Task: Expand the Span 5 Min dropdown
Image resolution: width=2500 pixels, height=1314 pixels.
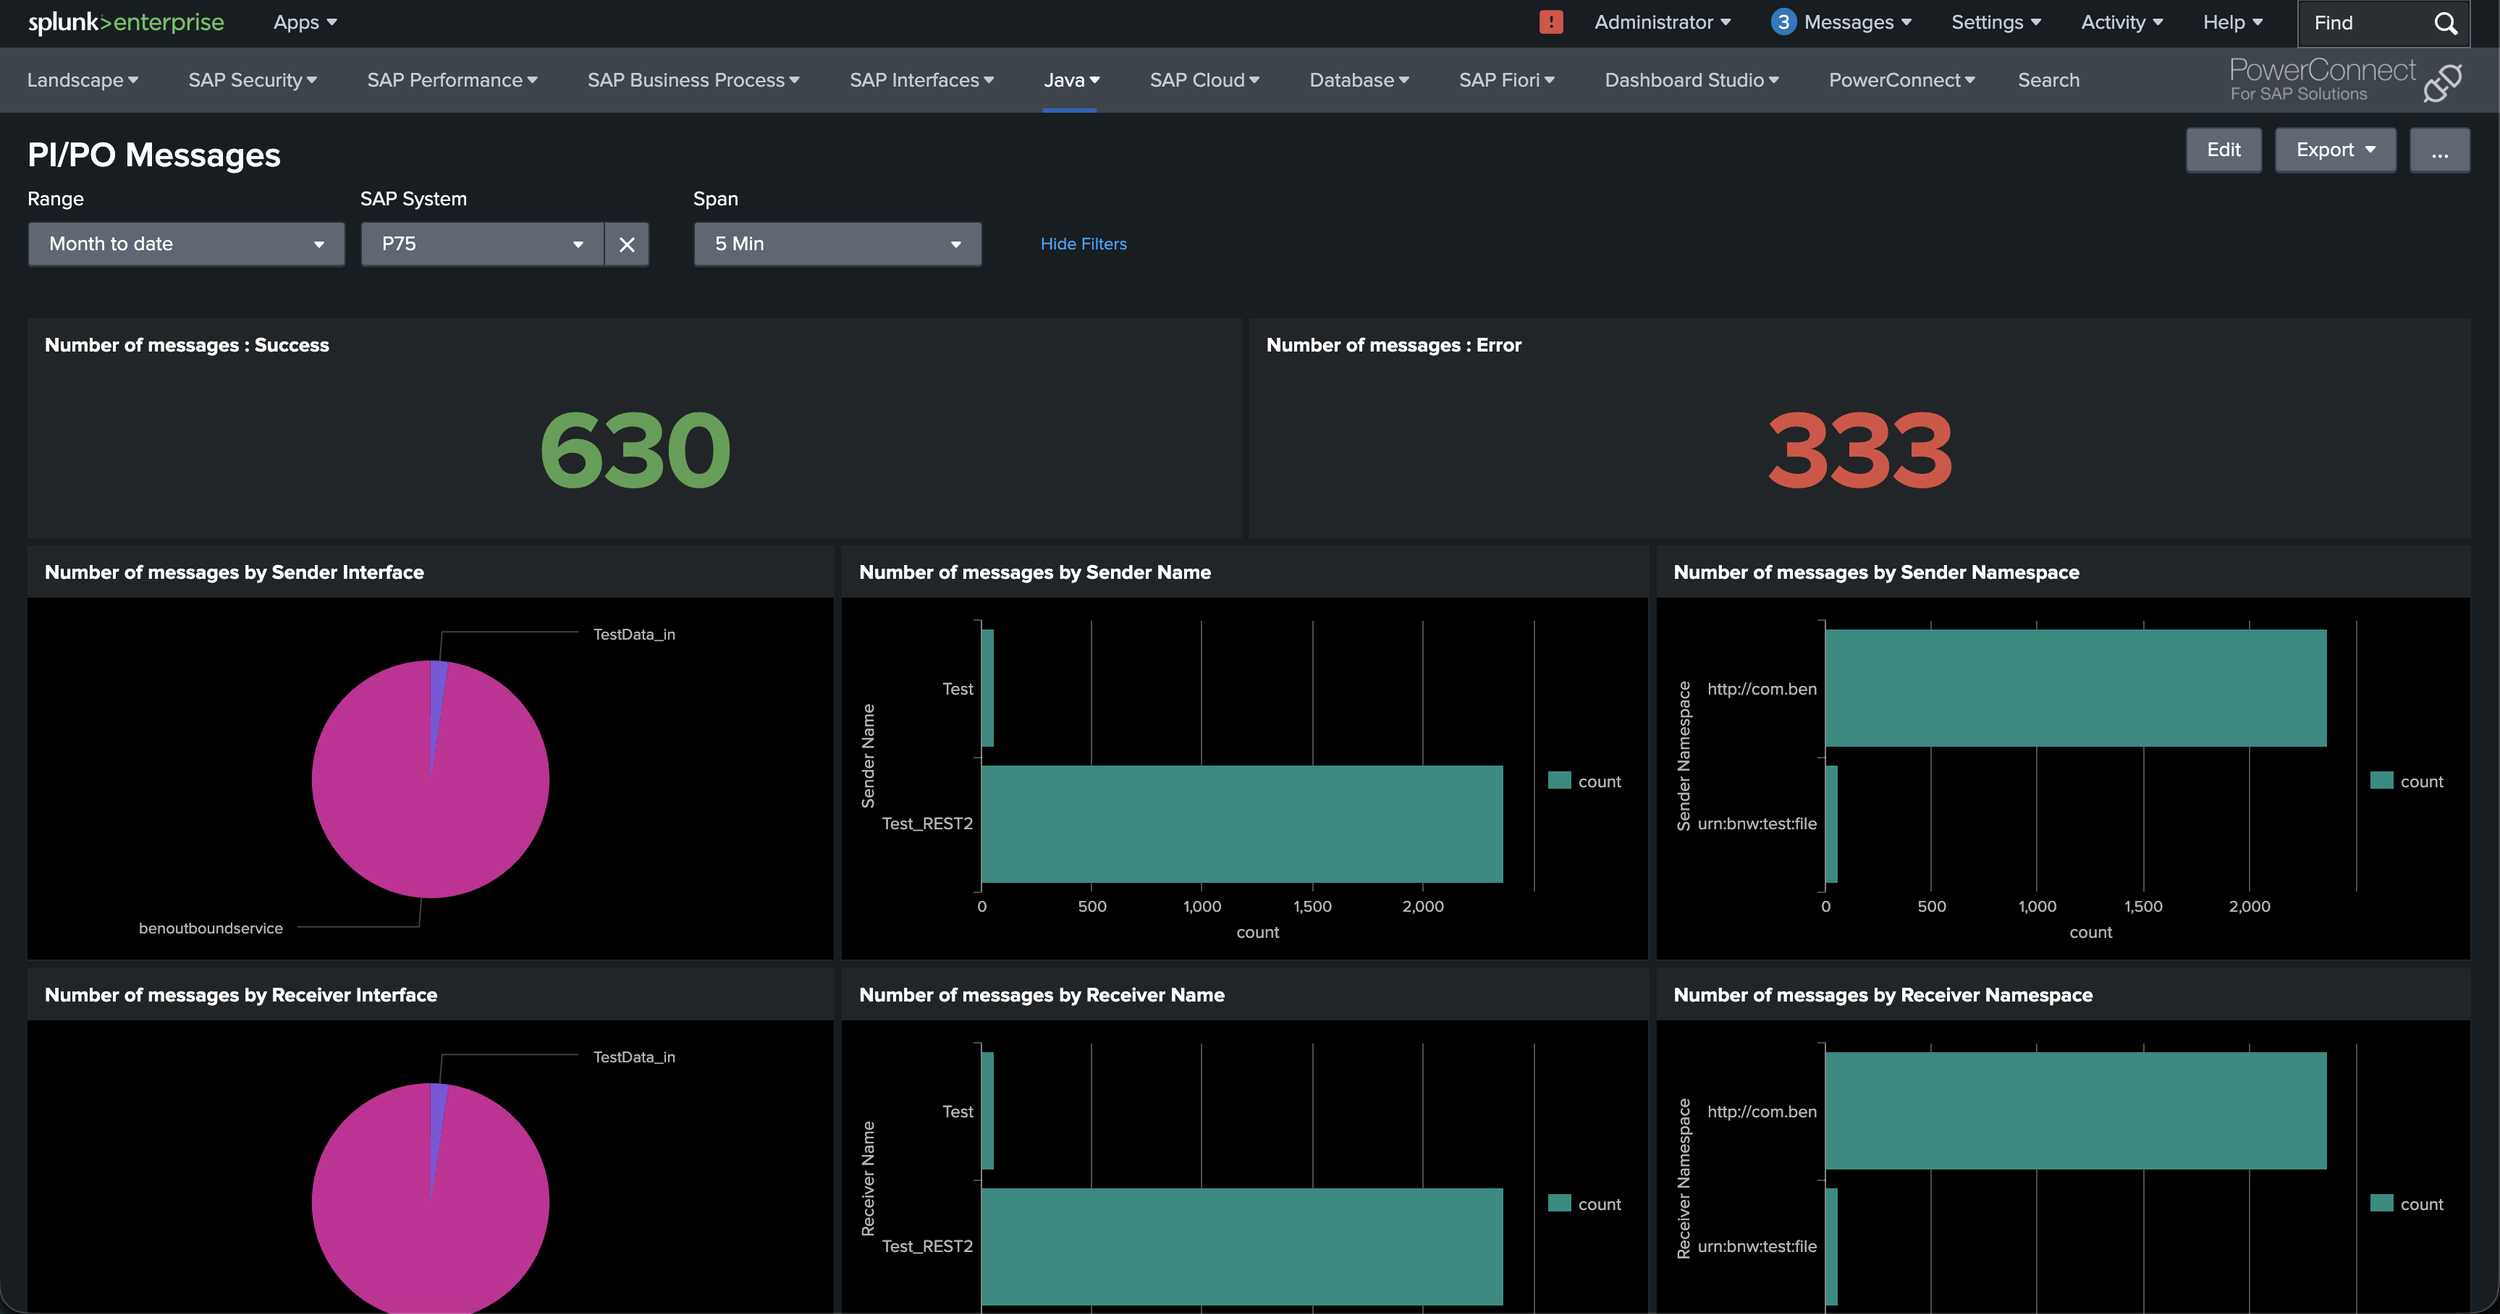Action: [837, 244]
